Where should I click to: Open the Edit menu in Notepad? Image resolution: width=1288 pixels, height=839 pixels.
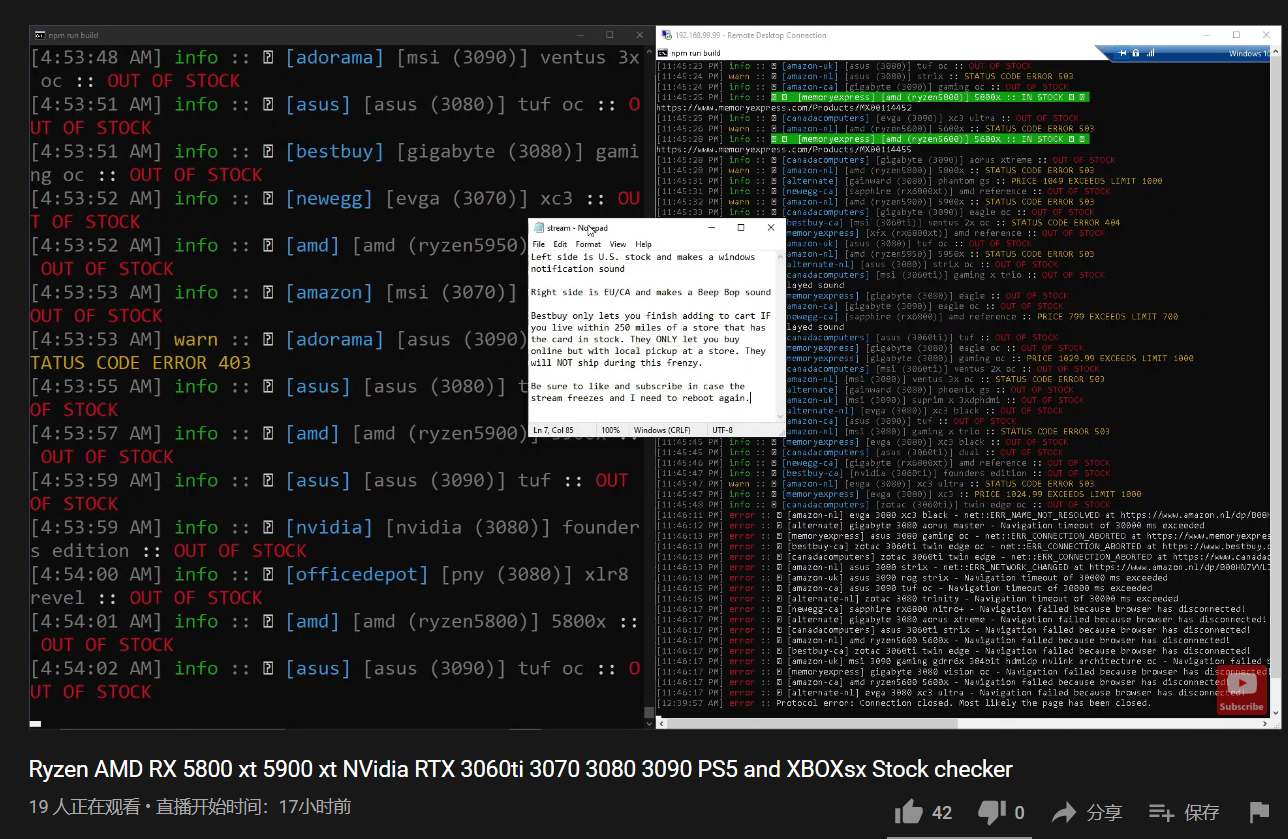(x=560, y=244)
